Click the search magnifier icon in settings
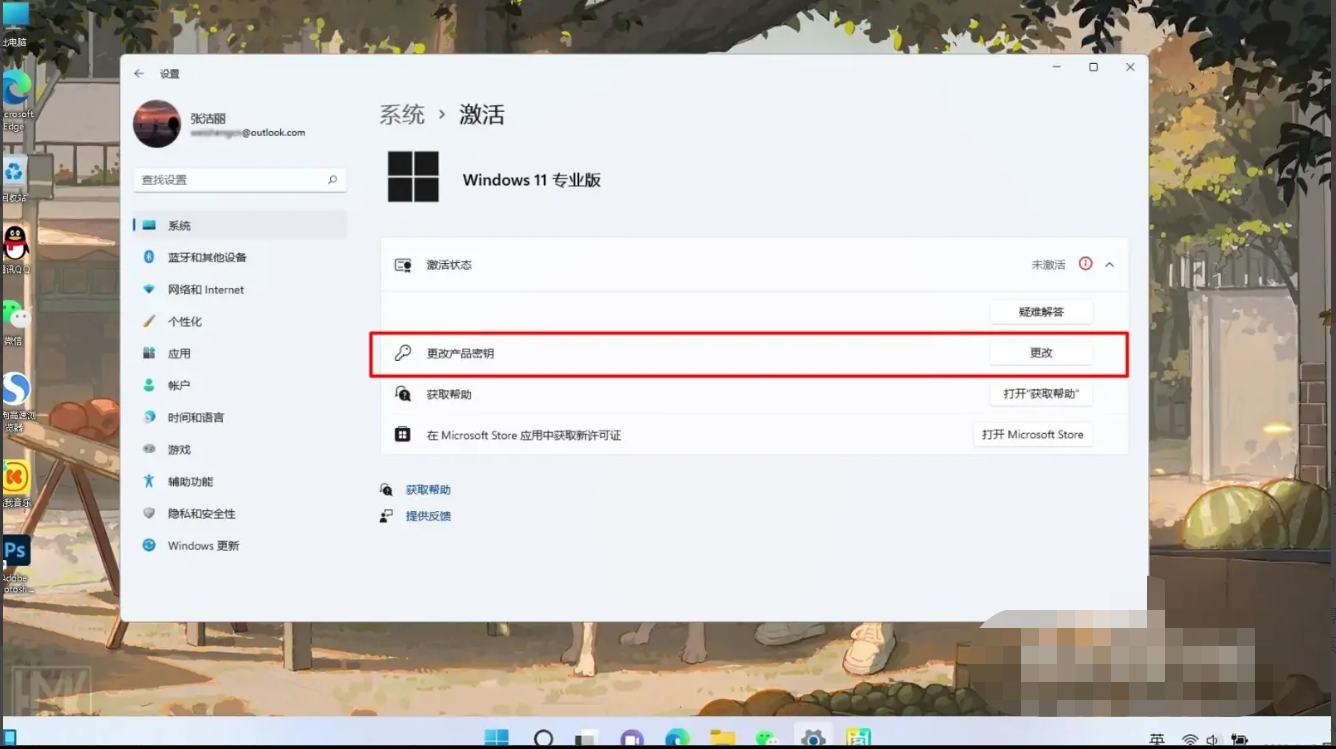 point(332,180)
